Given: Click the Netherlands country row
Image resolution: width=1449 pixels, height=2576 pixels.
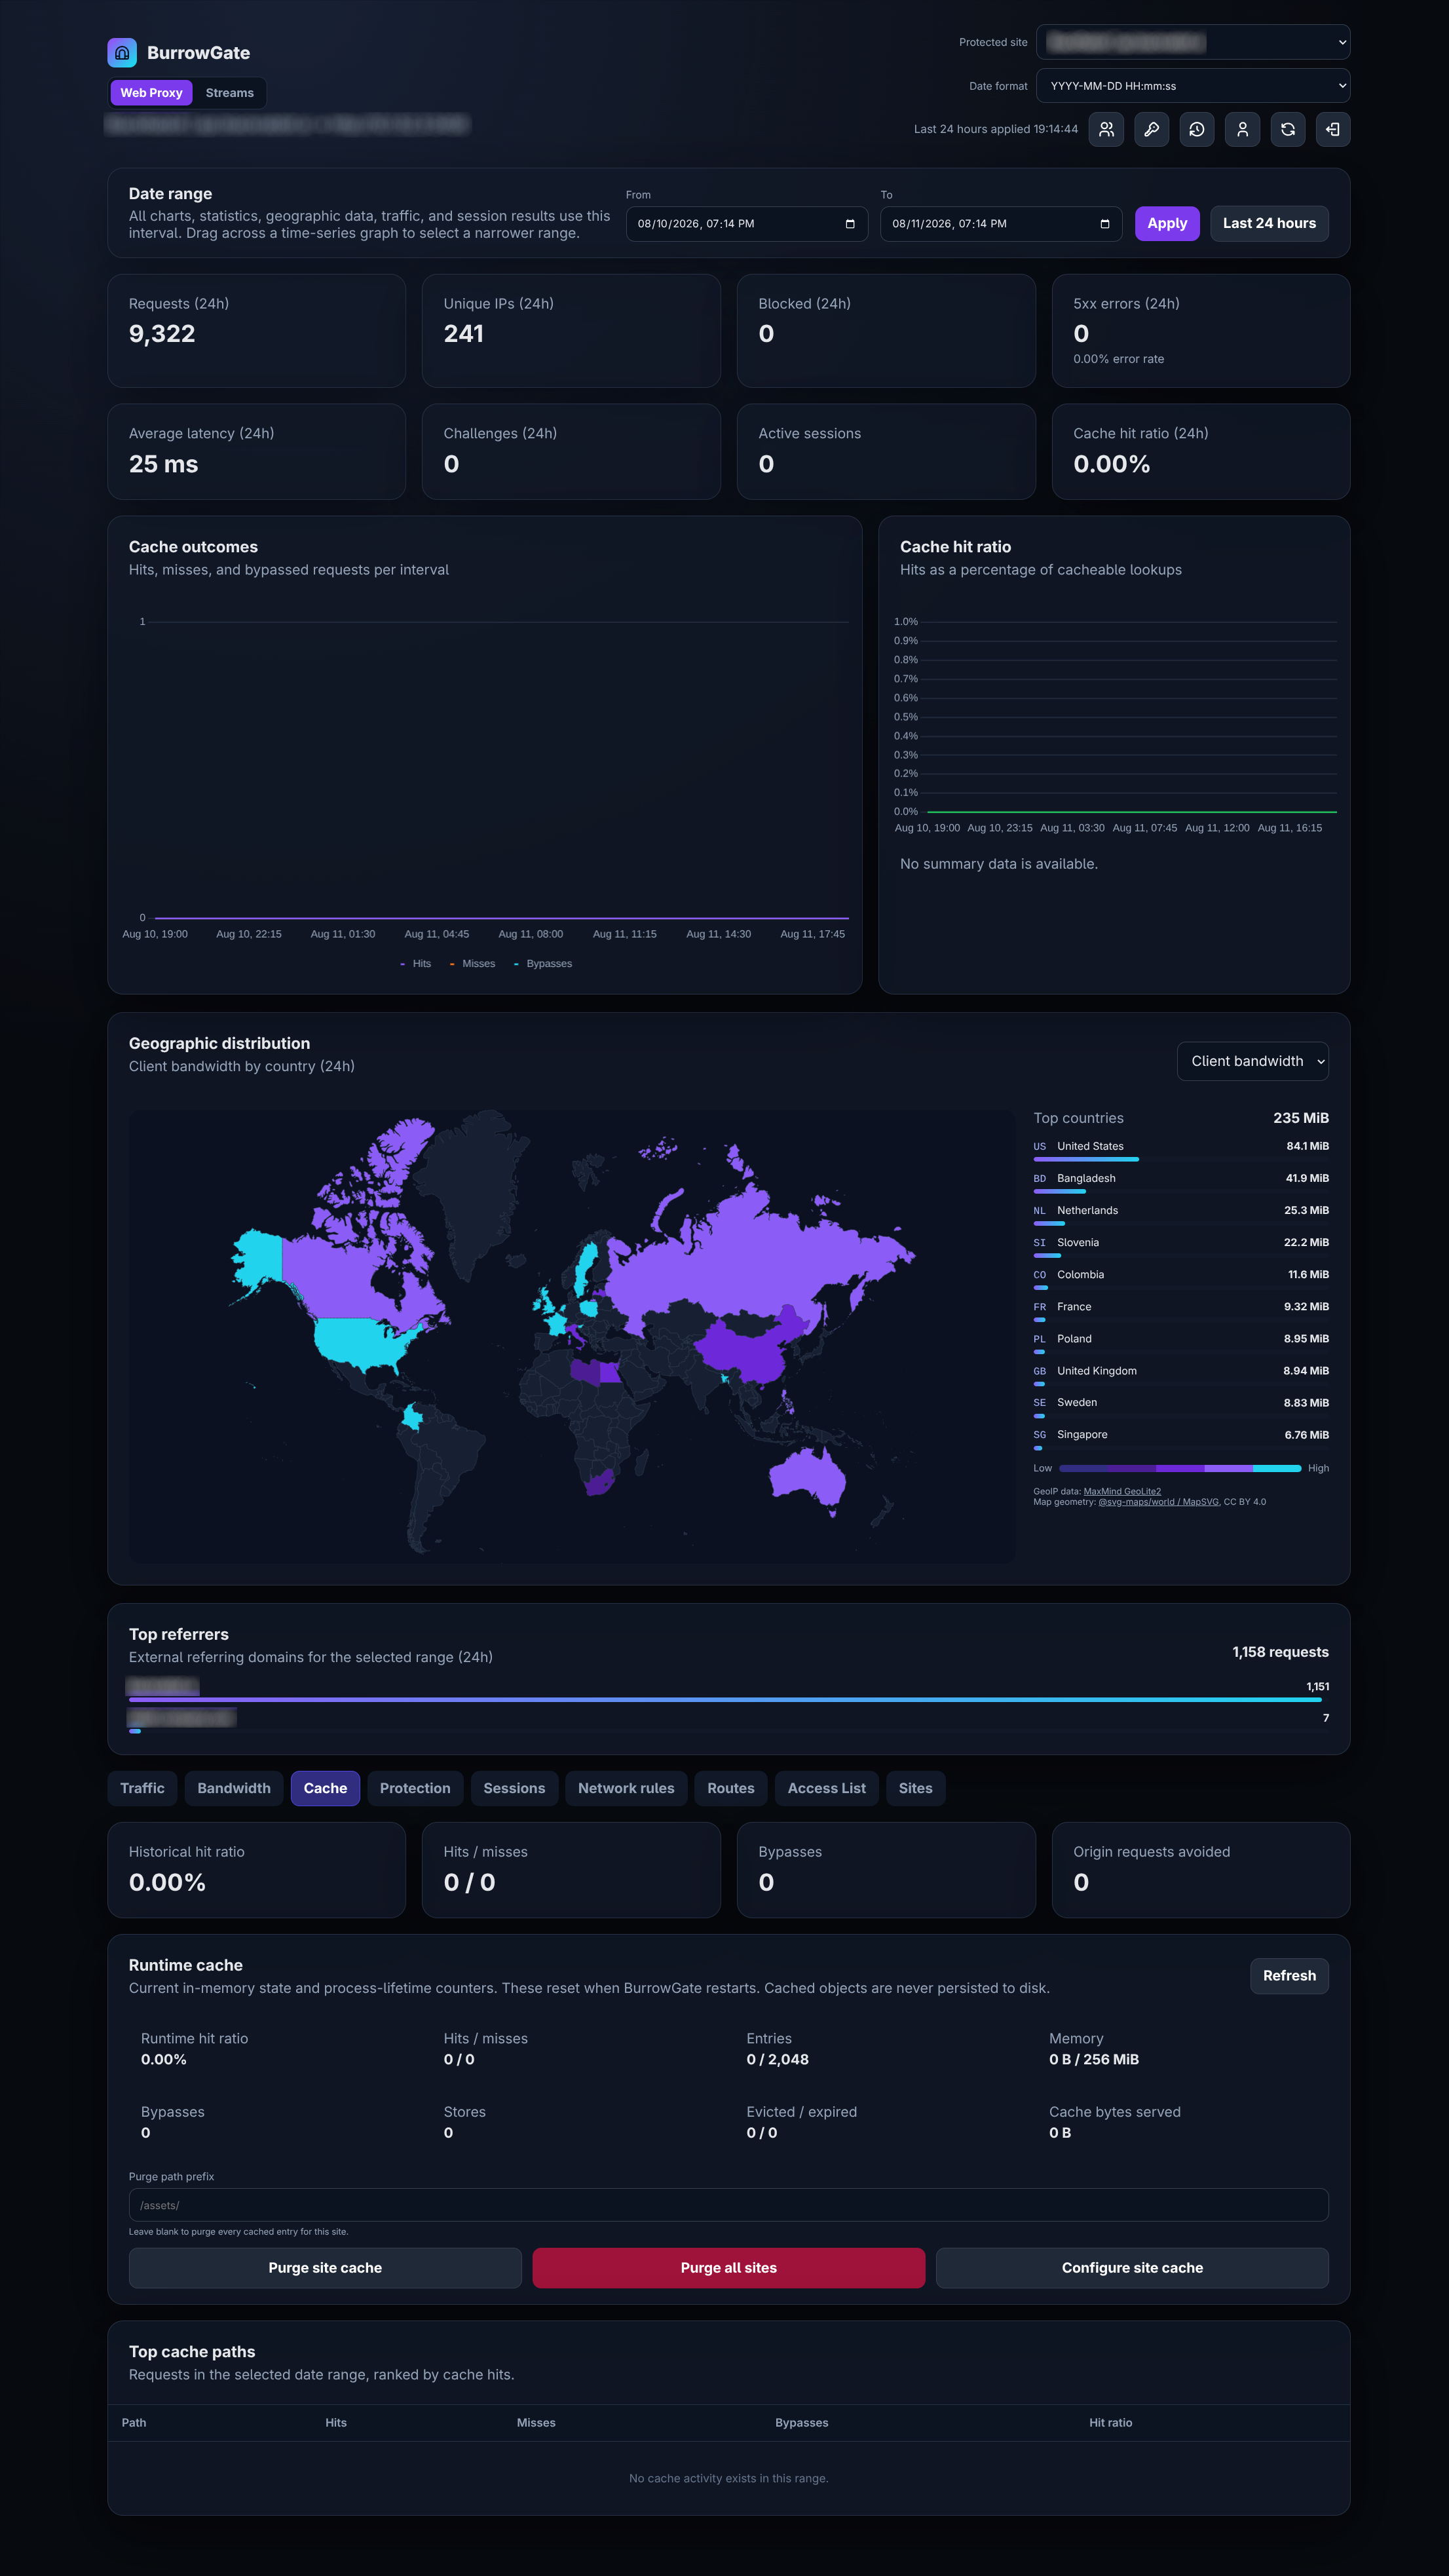Looking at the screenshot, I should click(1181, 1214).
